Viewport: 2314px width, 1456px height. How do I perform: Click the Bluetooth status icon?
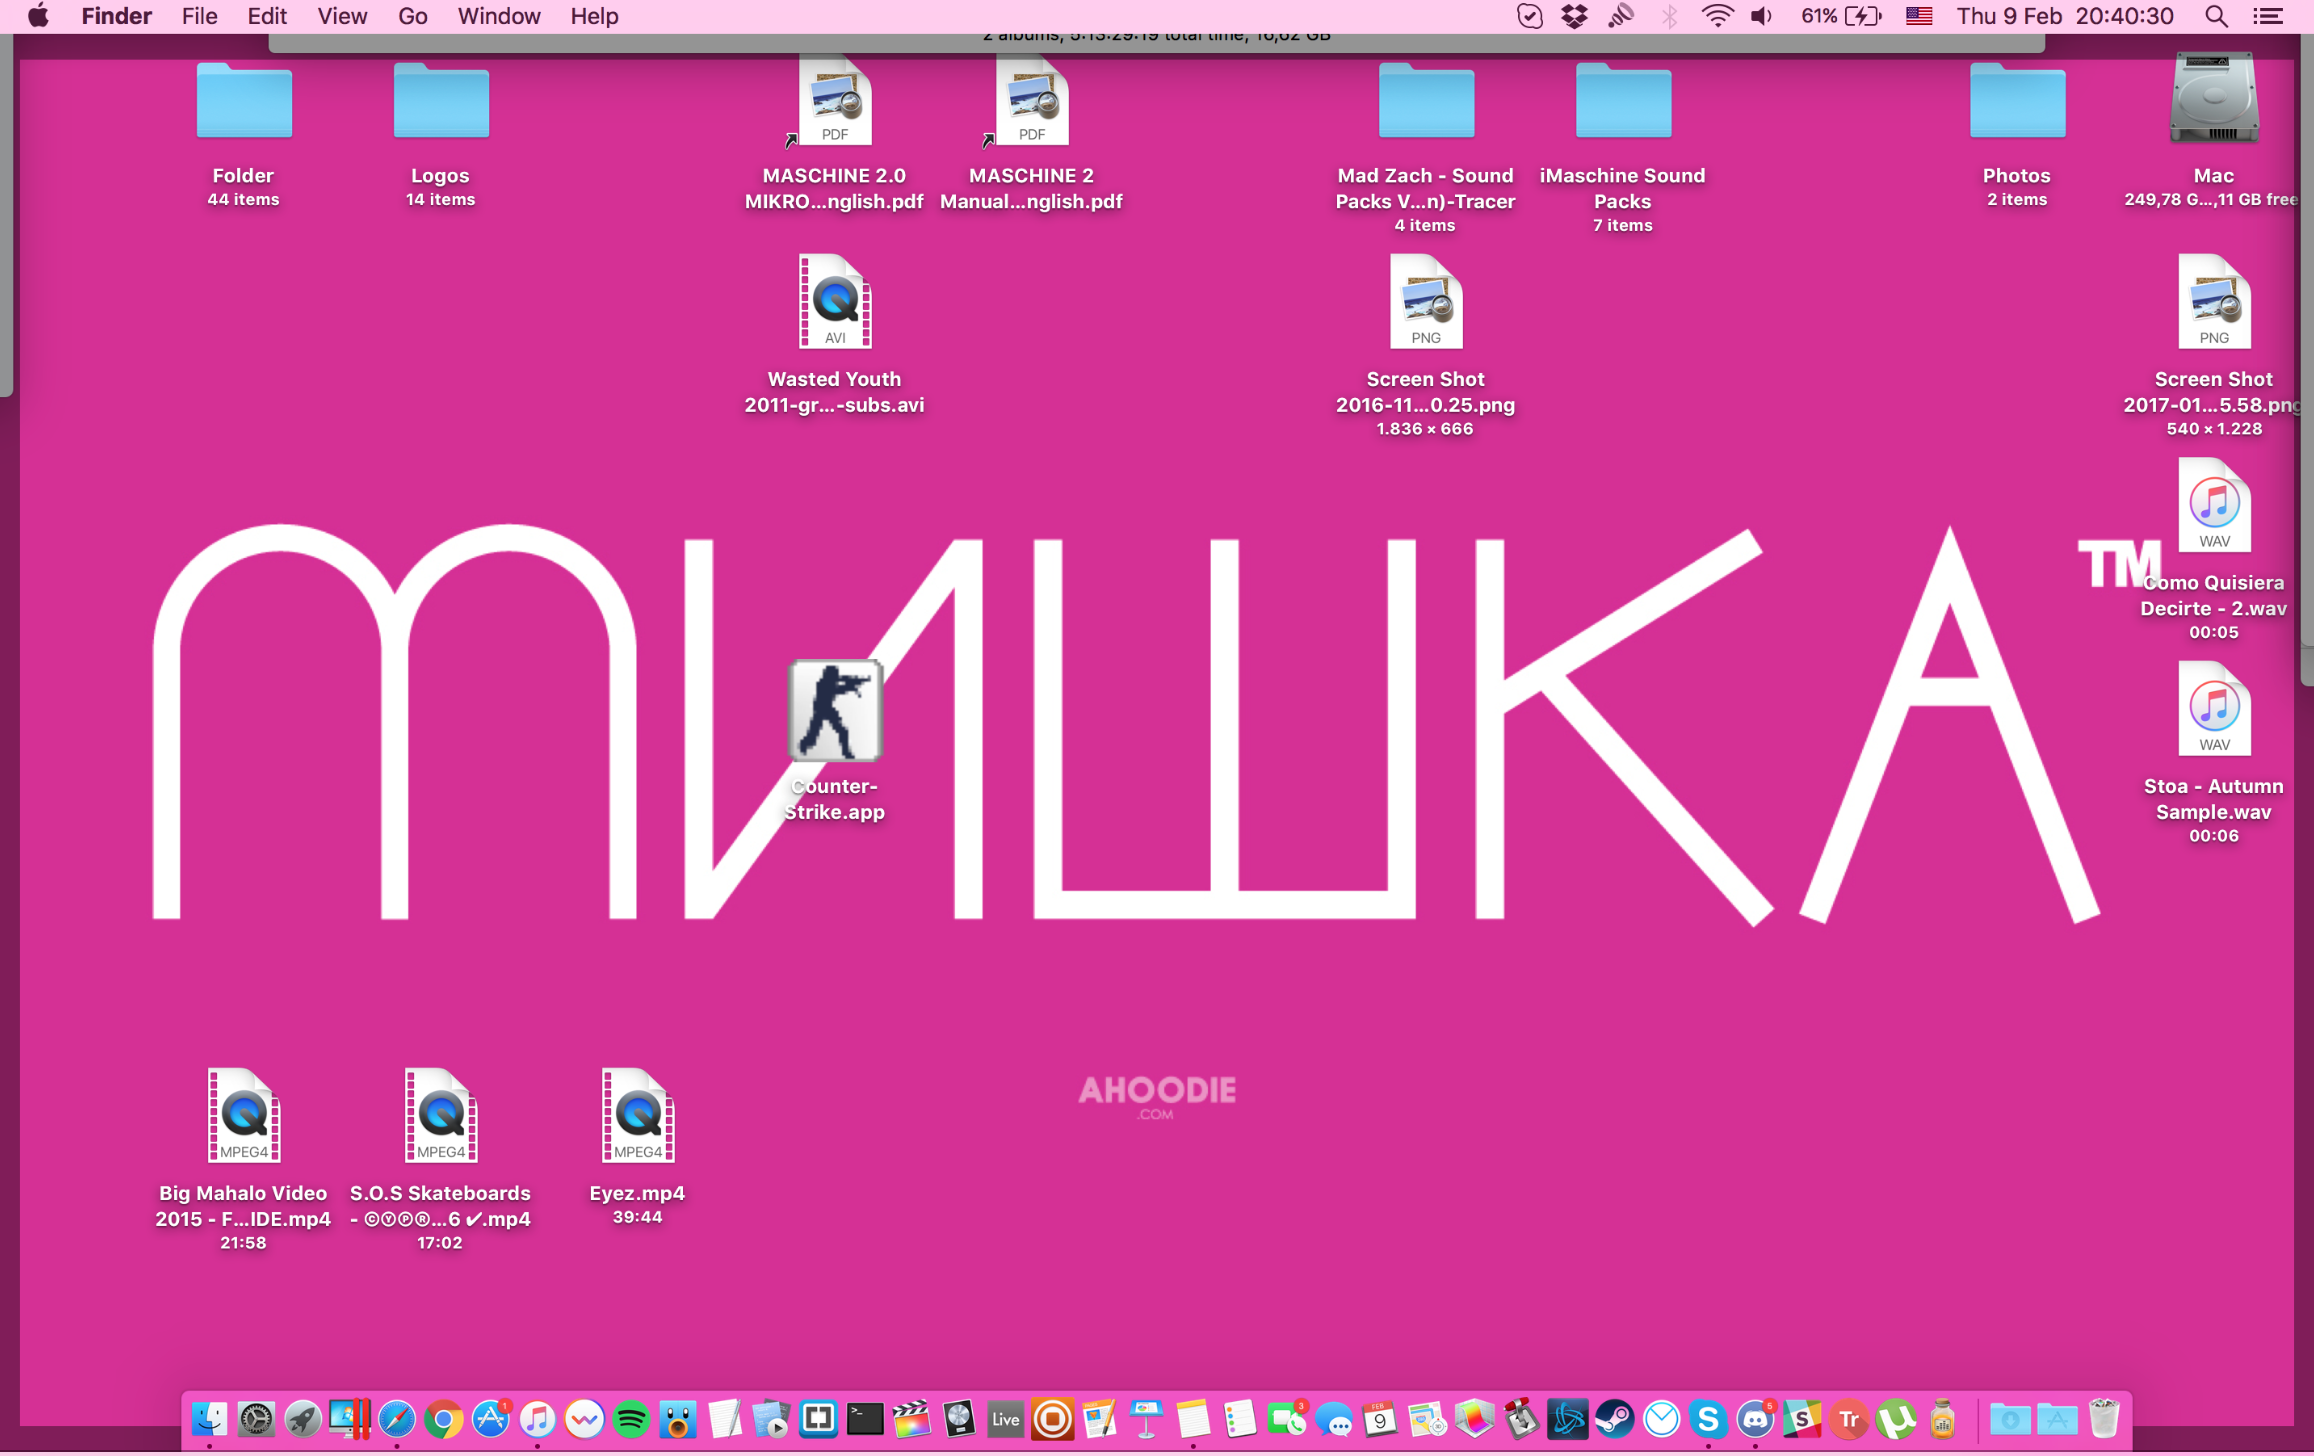(1669, 16)
